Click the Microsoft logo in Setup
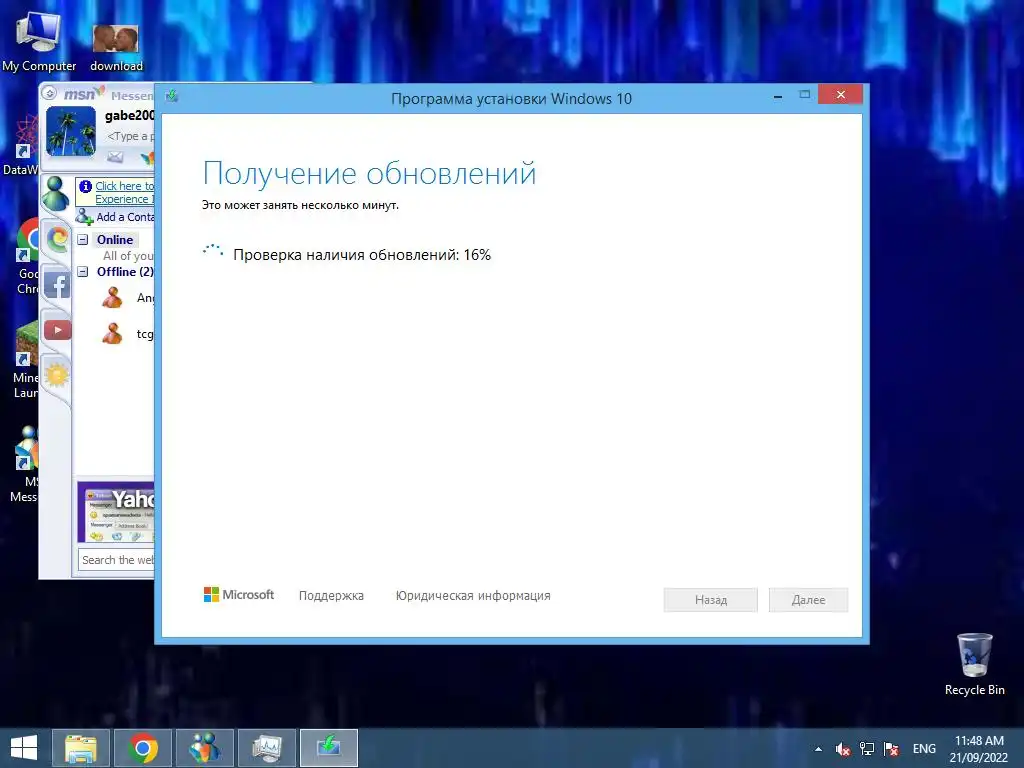Screen dimensions: 1024x768 click(x=239, y=594)
